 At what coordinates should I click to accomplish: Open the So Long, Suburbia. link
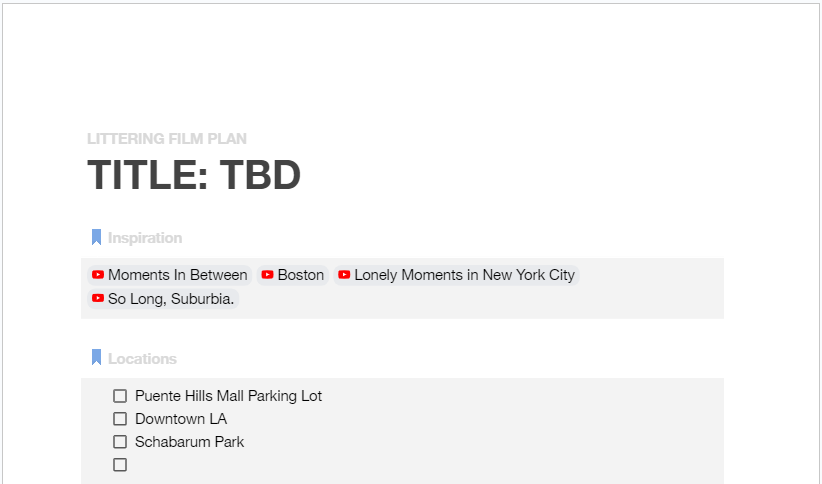(171, 298)
